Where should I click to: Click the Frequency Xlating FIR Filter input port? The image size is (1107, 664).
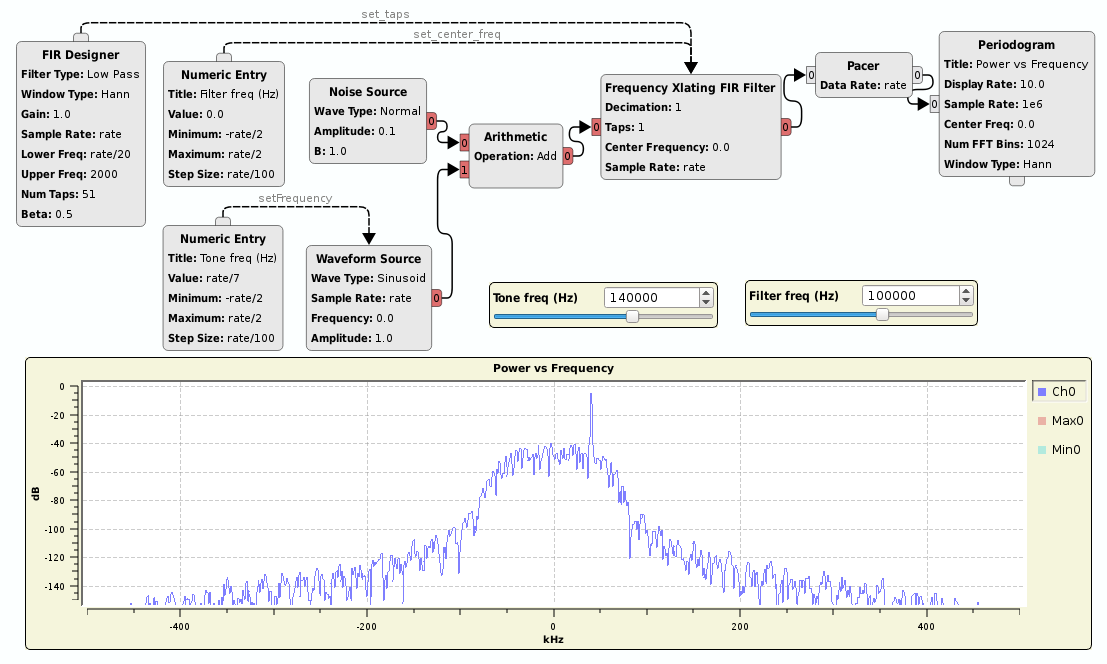(x=595, y=127)
